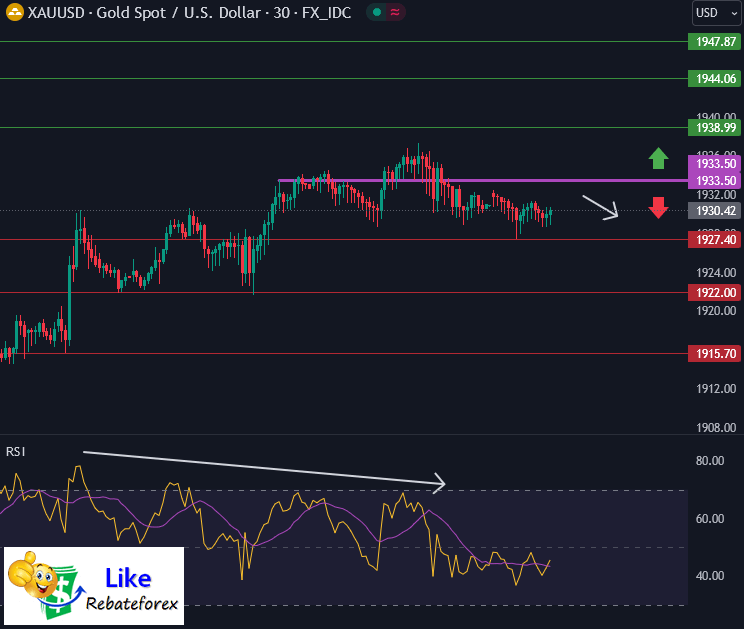This screenshot has height=629, width=744.
Task: Select the red 1927.40 price label
Action: 715,240
